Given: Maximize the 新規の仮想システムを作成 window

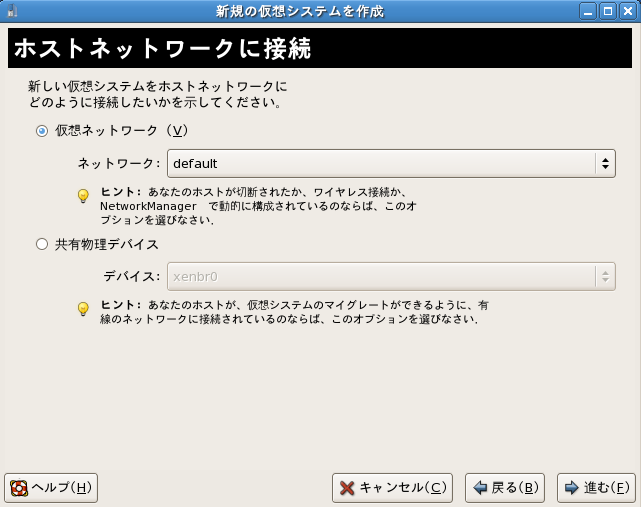Looking at the screenshot, I should point(608,11).
